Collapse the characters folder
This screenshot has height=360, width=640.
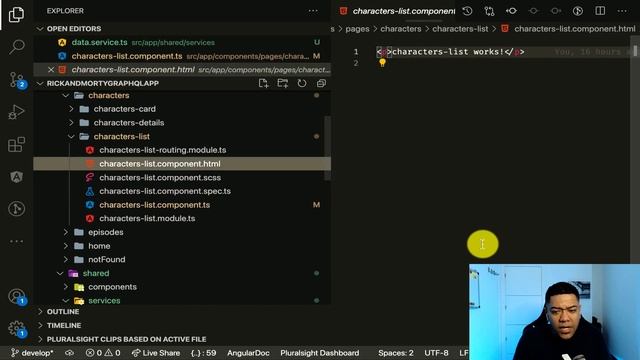coord(66,96)
